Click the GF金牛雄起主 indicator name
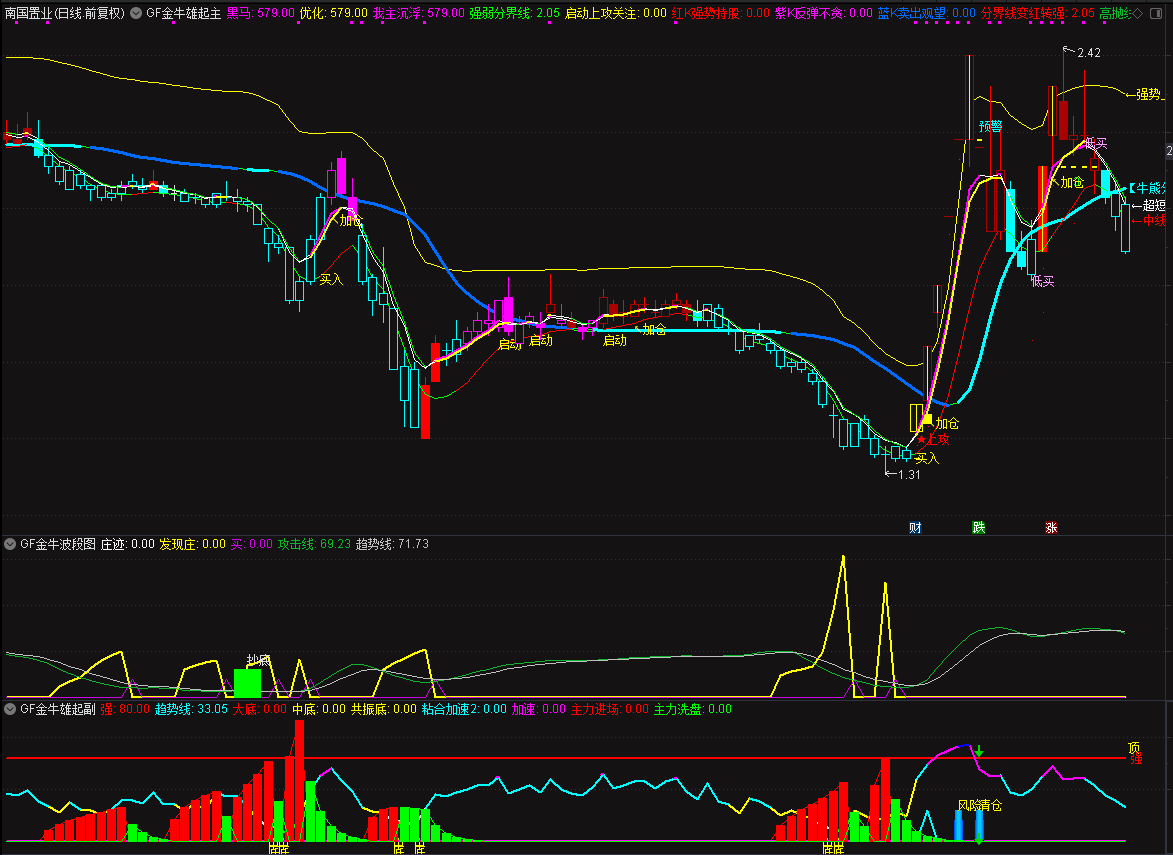Screen dimensions: 1173x855 coord(183,13)
